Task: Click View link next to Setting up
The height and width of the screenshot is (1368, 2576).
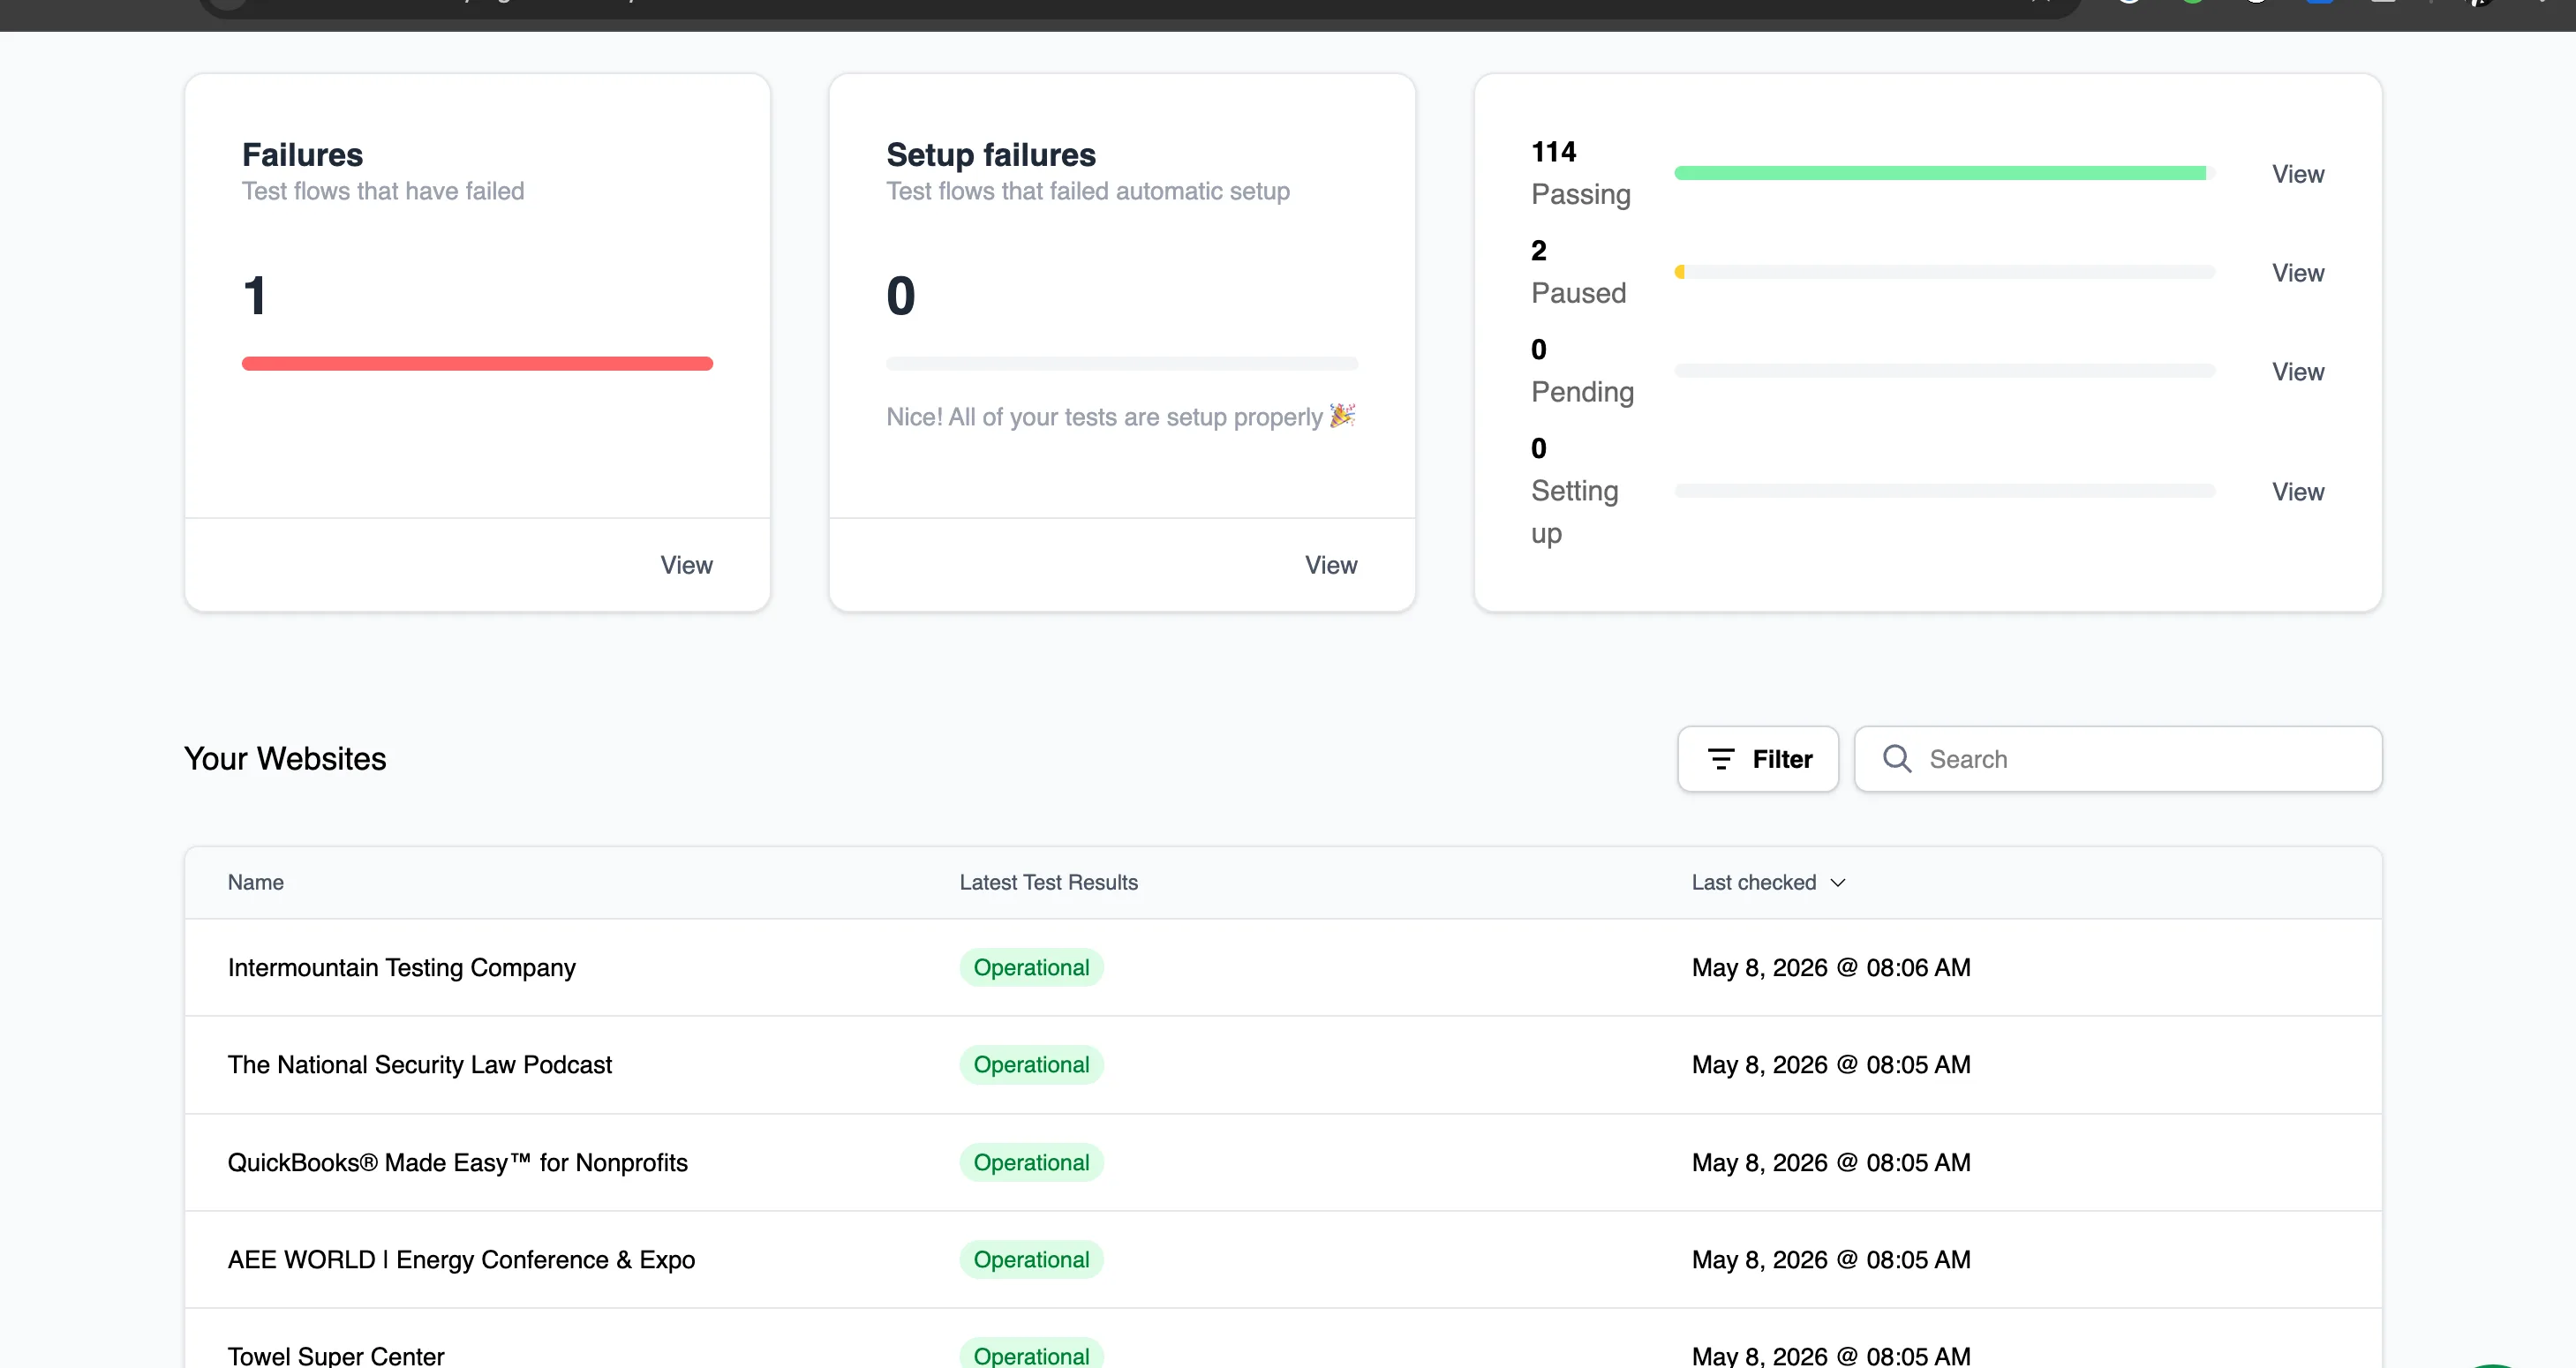Action: pos(2298,492)
